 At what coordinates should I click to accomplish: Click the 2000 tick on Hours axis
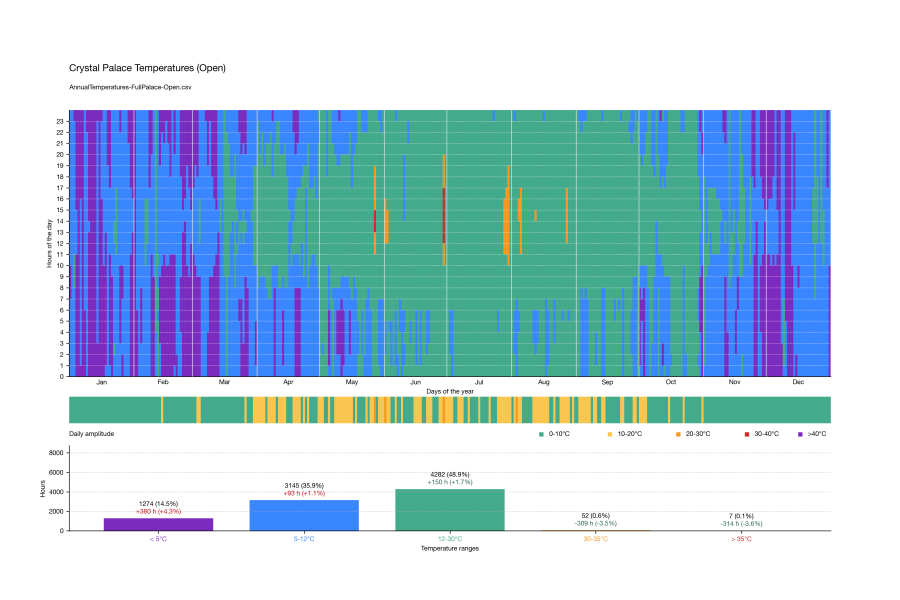pyautogui.click(x=56, y=512)
